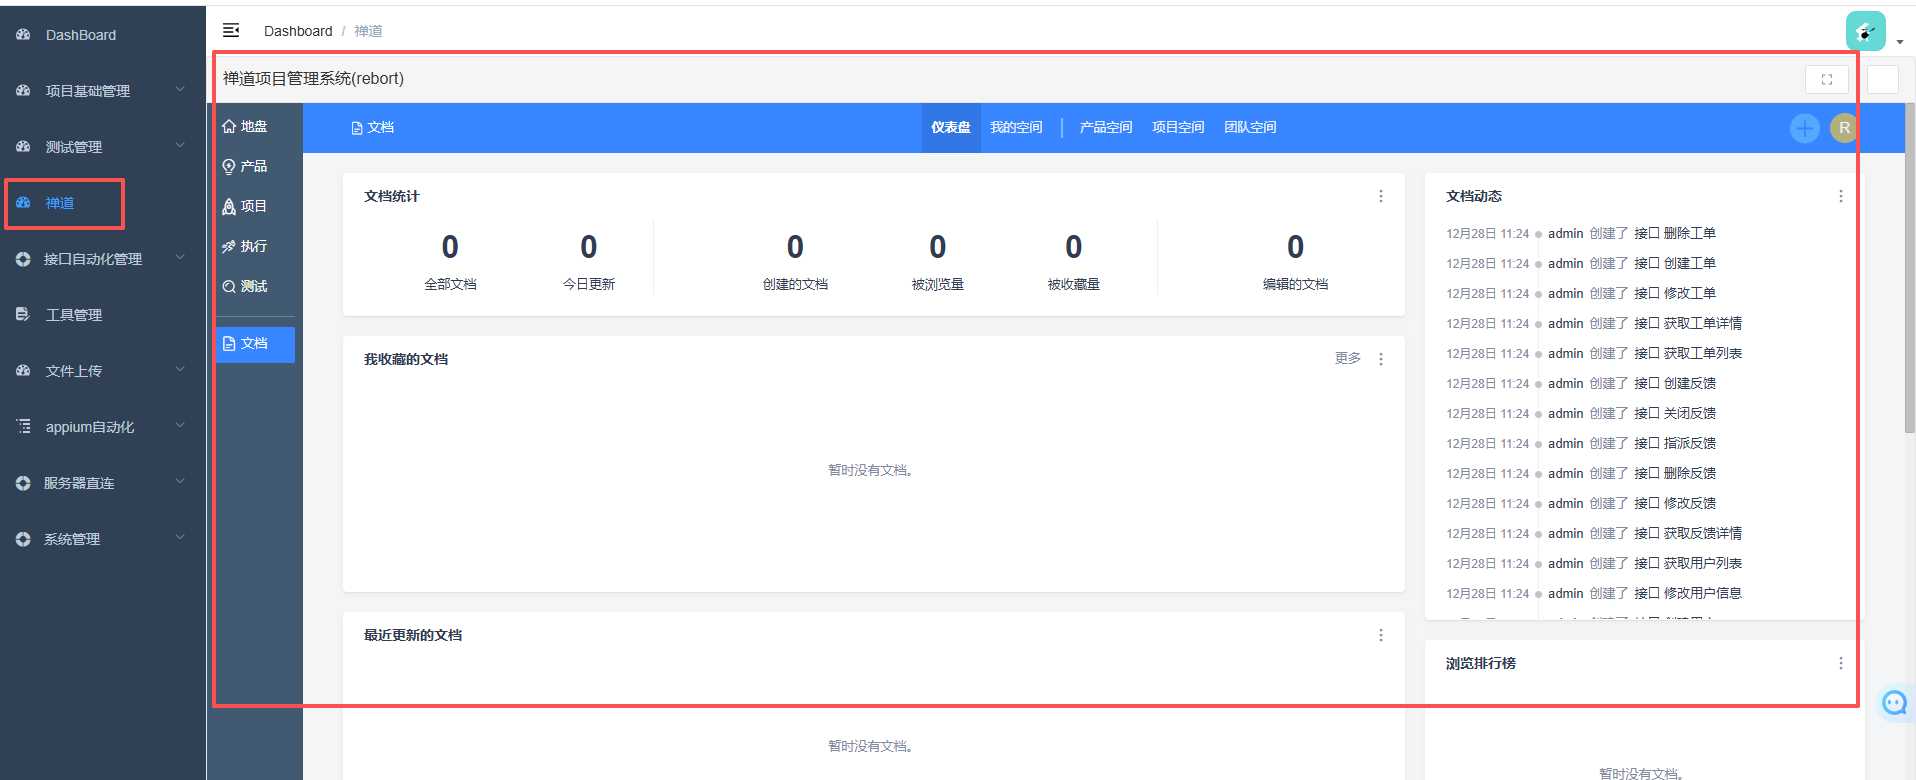Open the R user avatar in ZenTao bar
1916x780 pixels.
(x=1844, y=128)
